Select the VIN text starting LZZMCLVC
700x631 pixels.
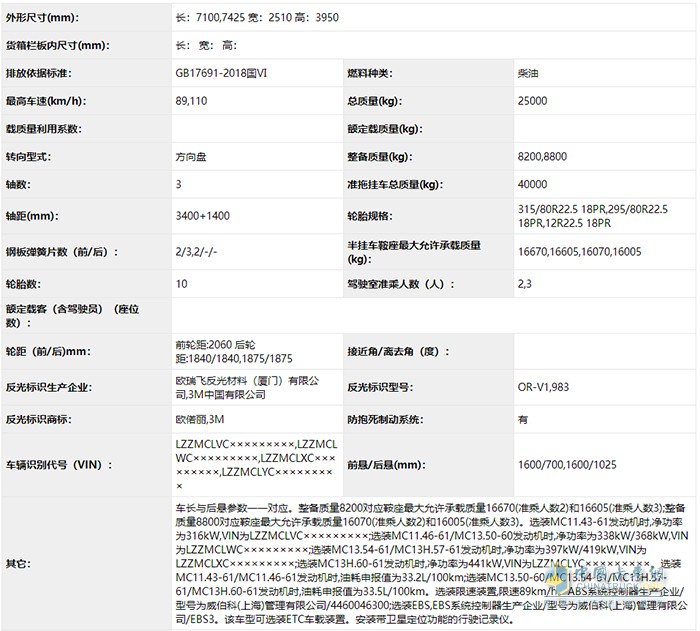pos(256,465)
